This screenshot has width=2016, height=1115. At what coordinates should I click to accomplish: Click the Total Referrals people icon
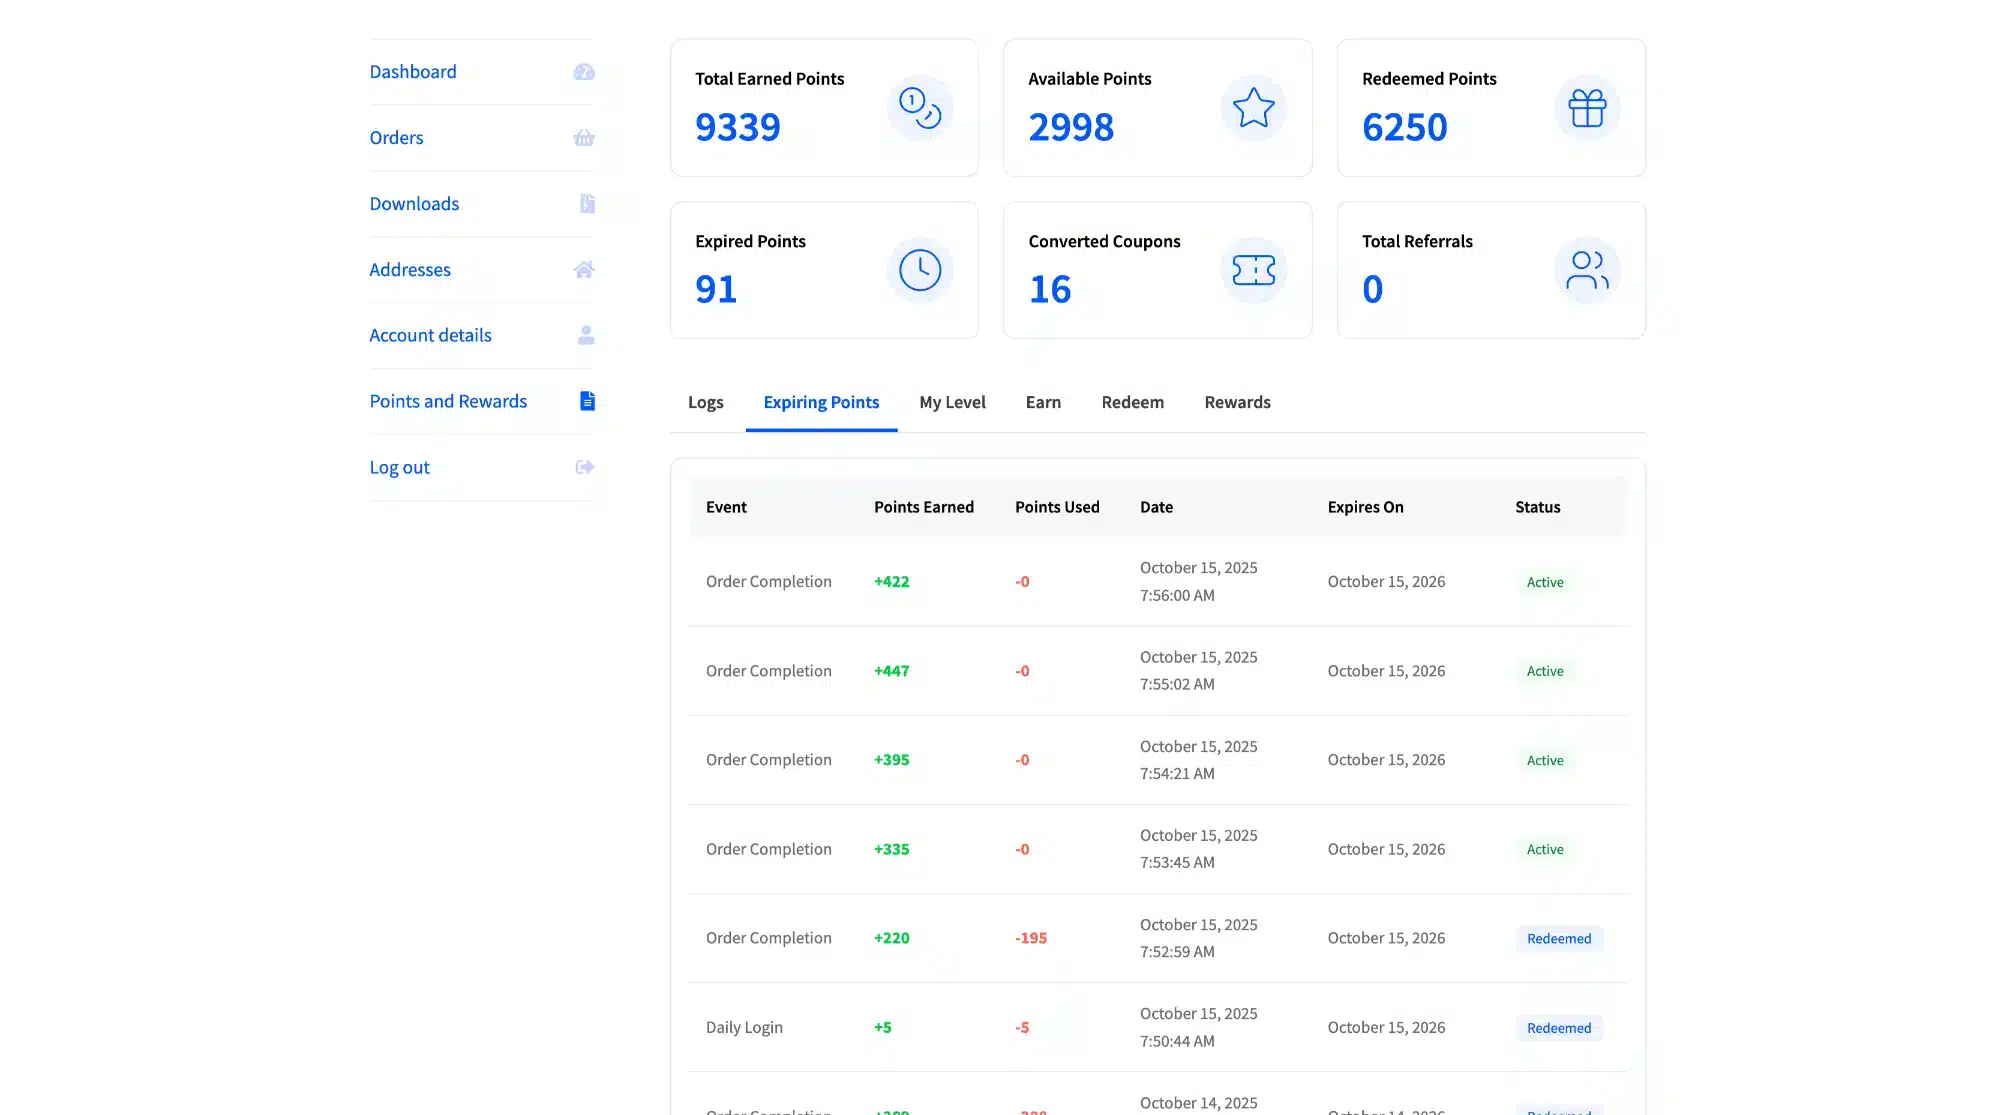[x=1587, y=270]
